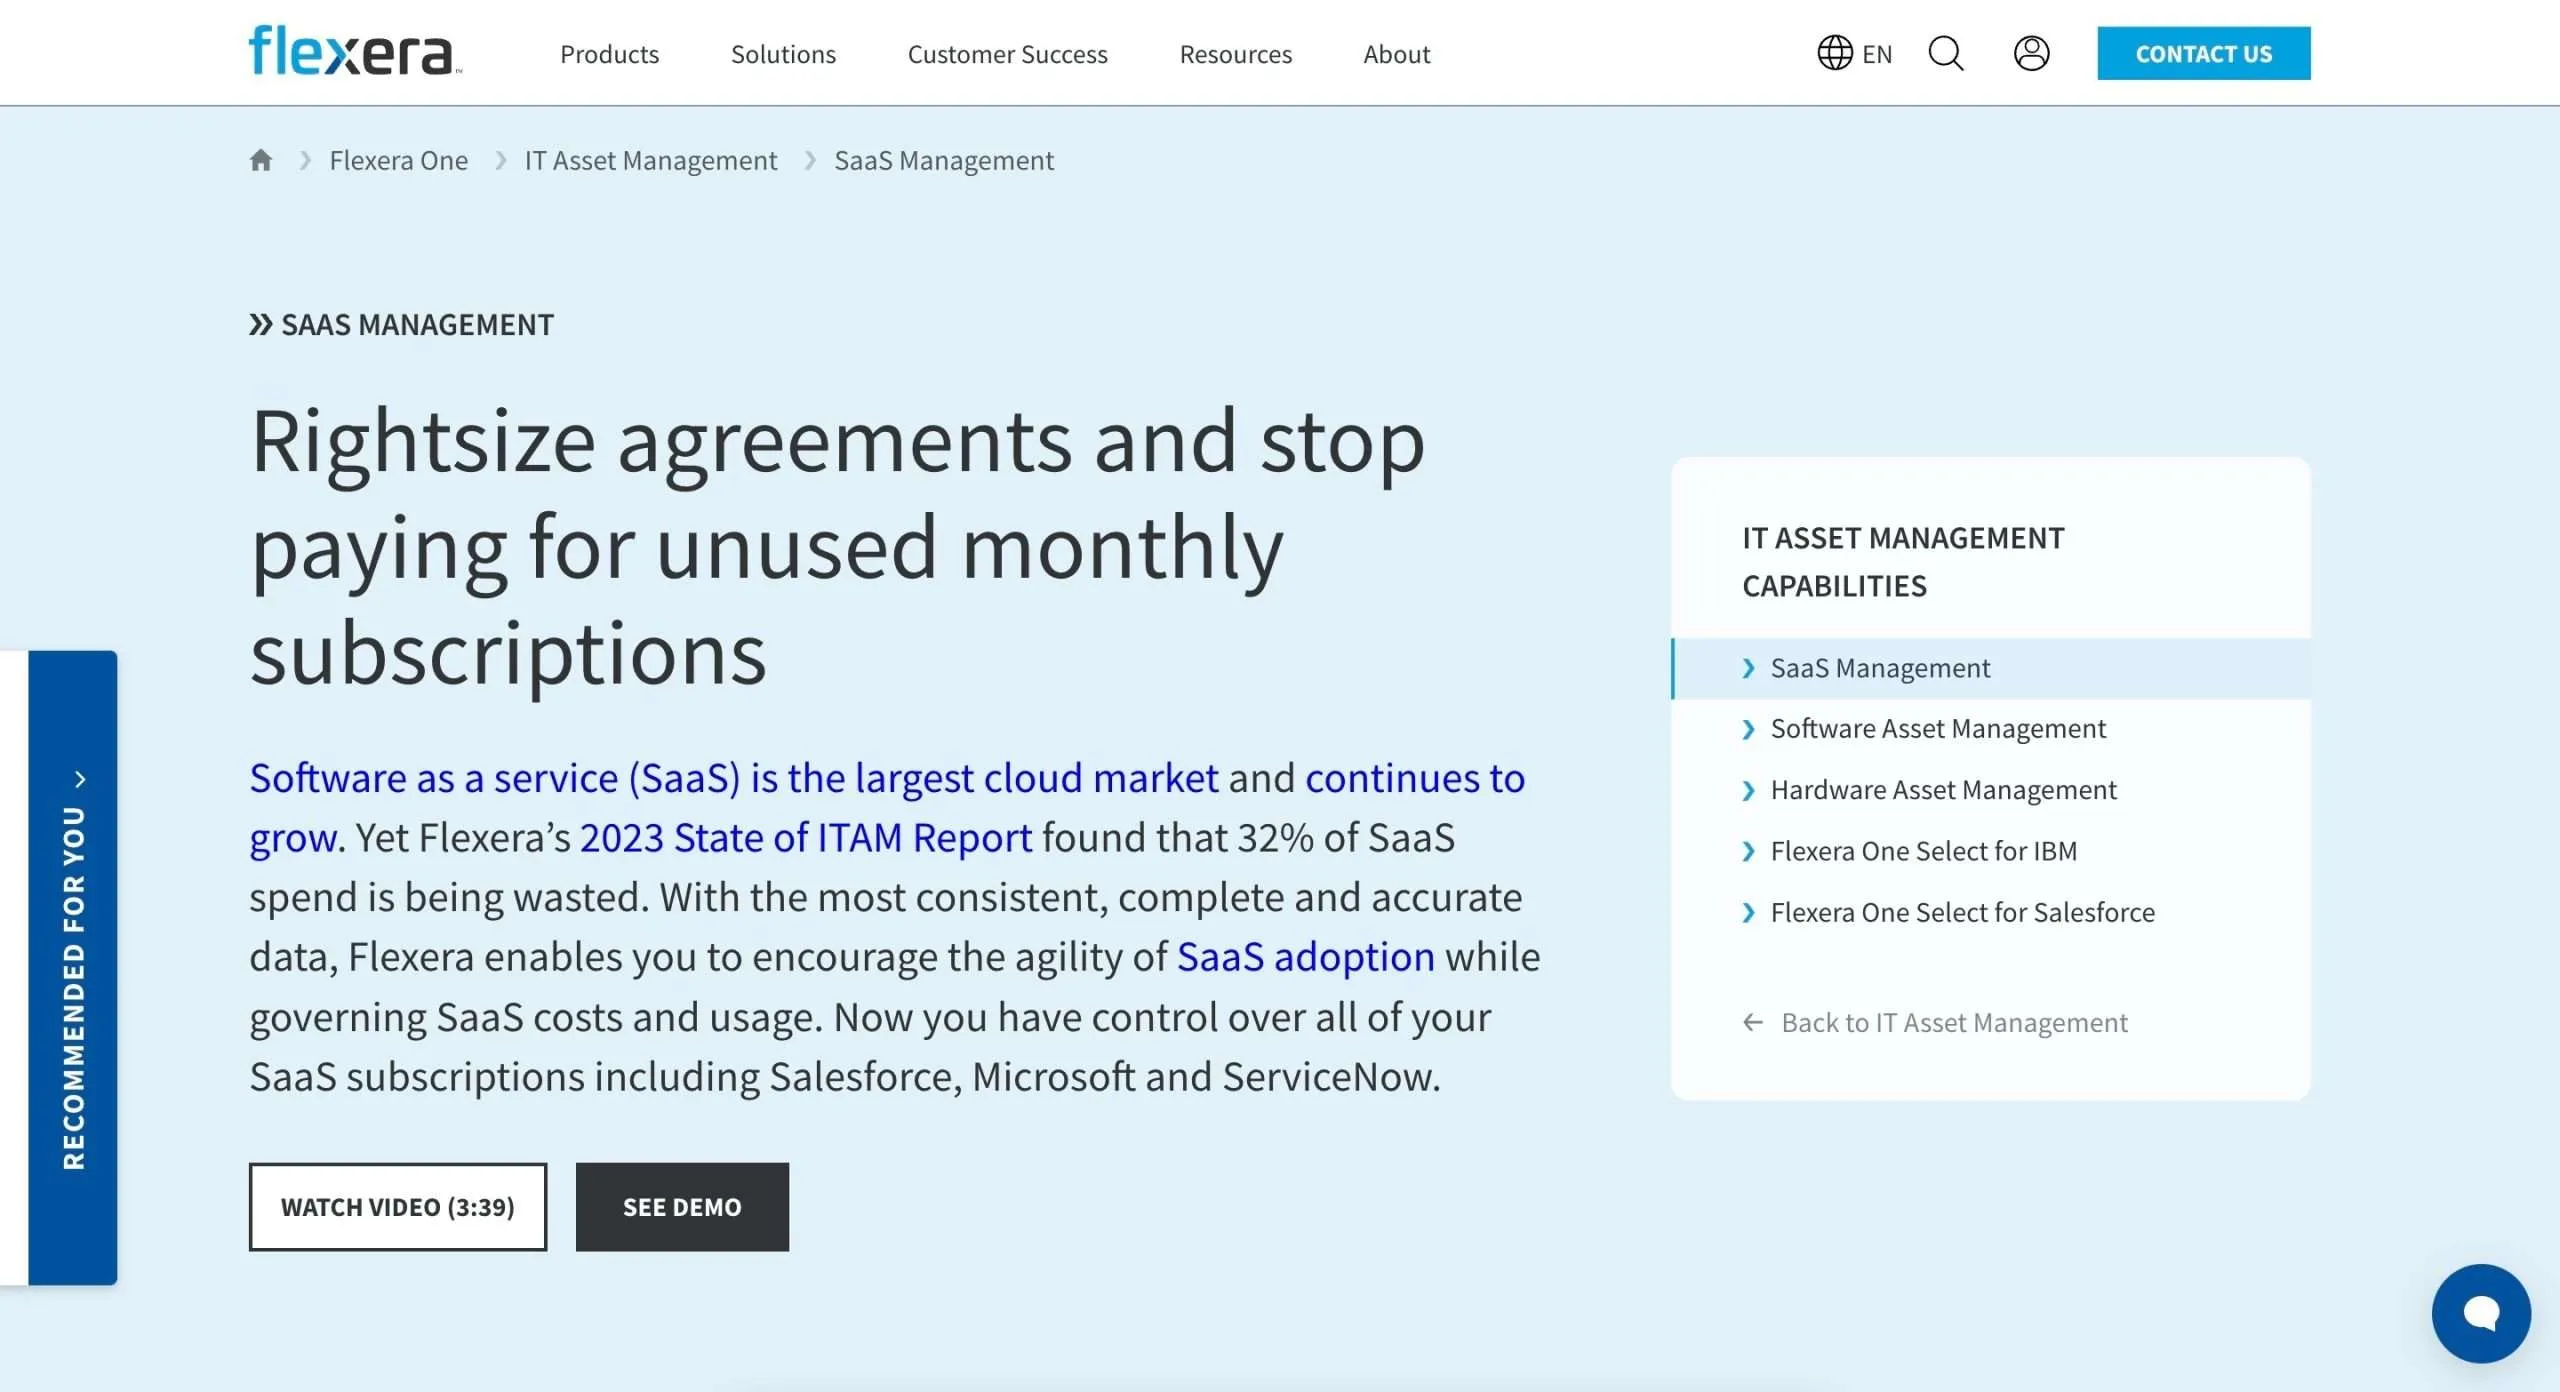Open Flexera One breadcrumb link
This screenshot has height=1392, width=2560.
click(x=398, y=160)
